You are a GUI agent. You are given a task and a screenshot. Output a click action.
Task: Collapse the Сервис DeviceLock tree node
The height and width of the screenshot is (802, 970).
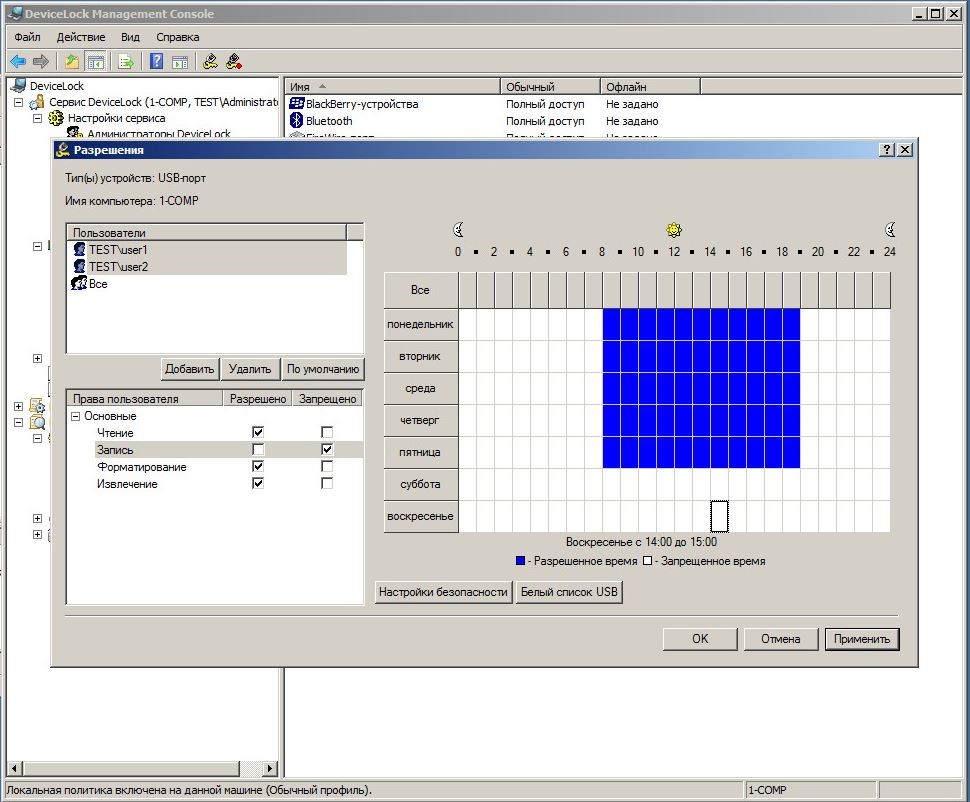19,102
